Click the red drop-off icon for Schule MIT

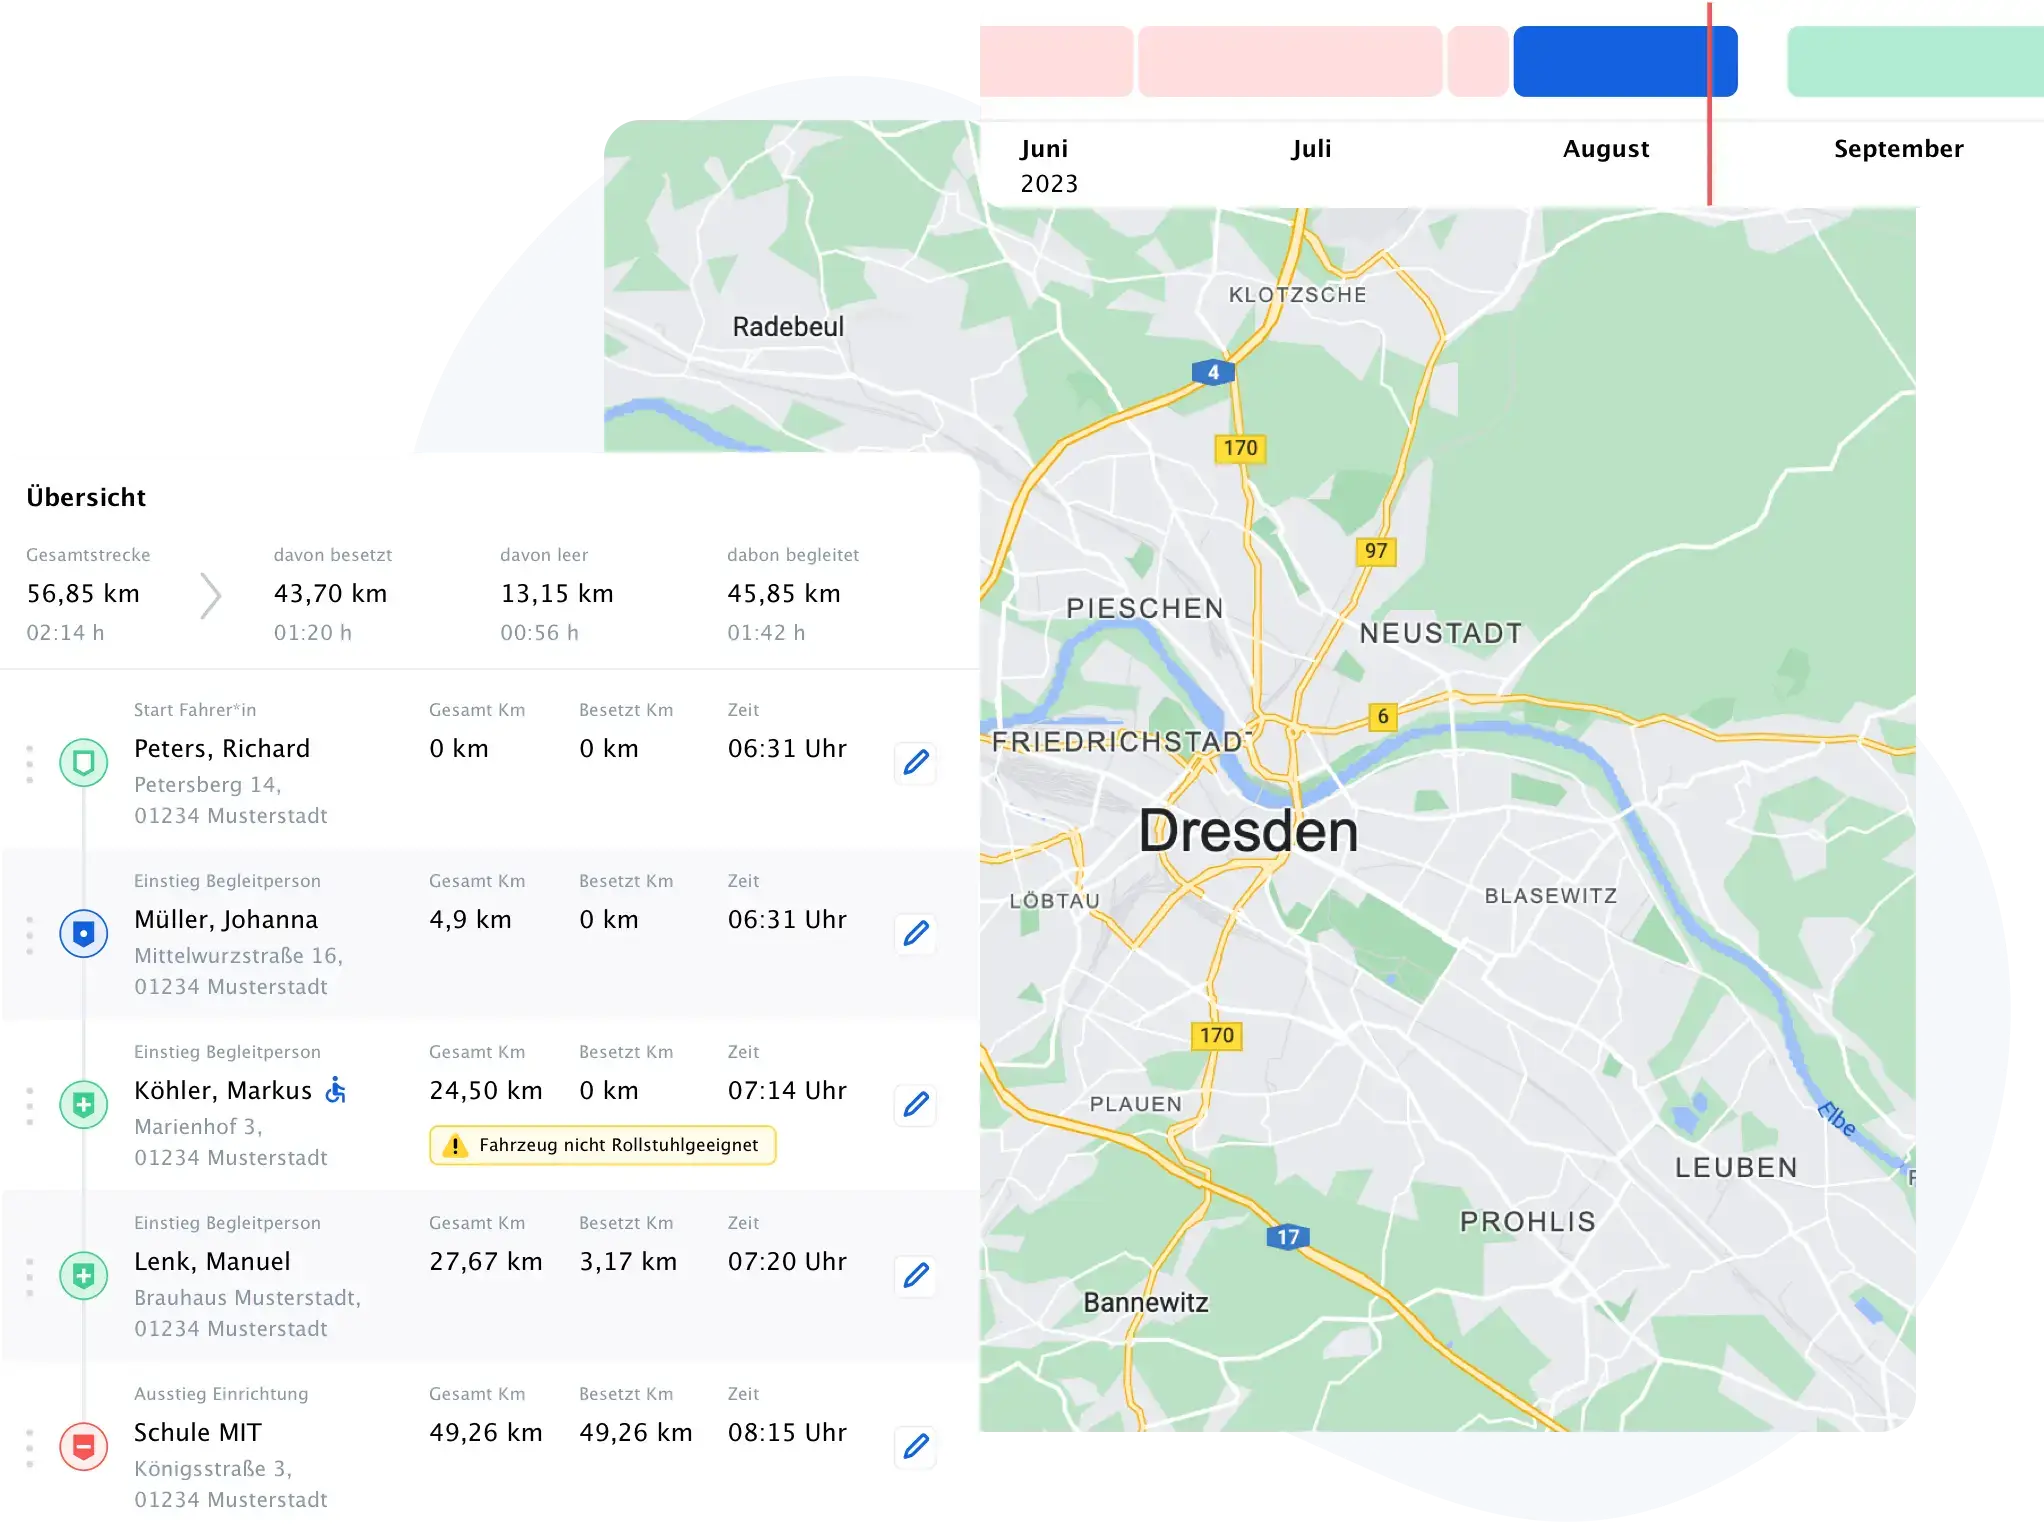(84, 1447)
